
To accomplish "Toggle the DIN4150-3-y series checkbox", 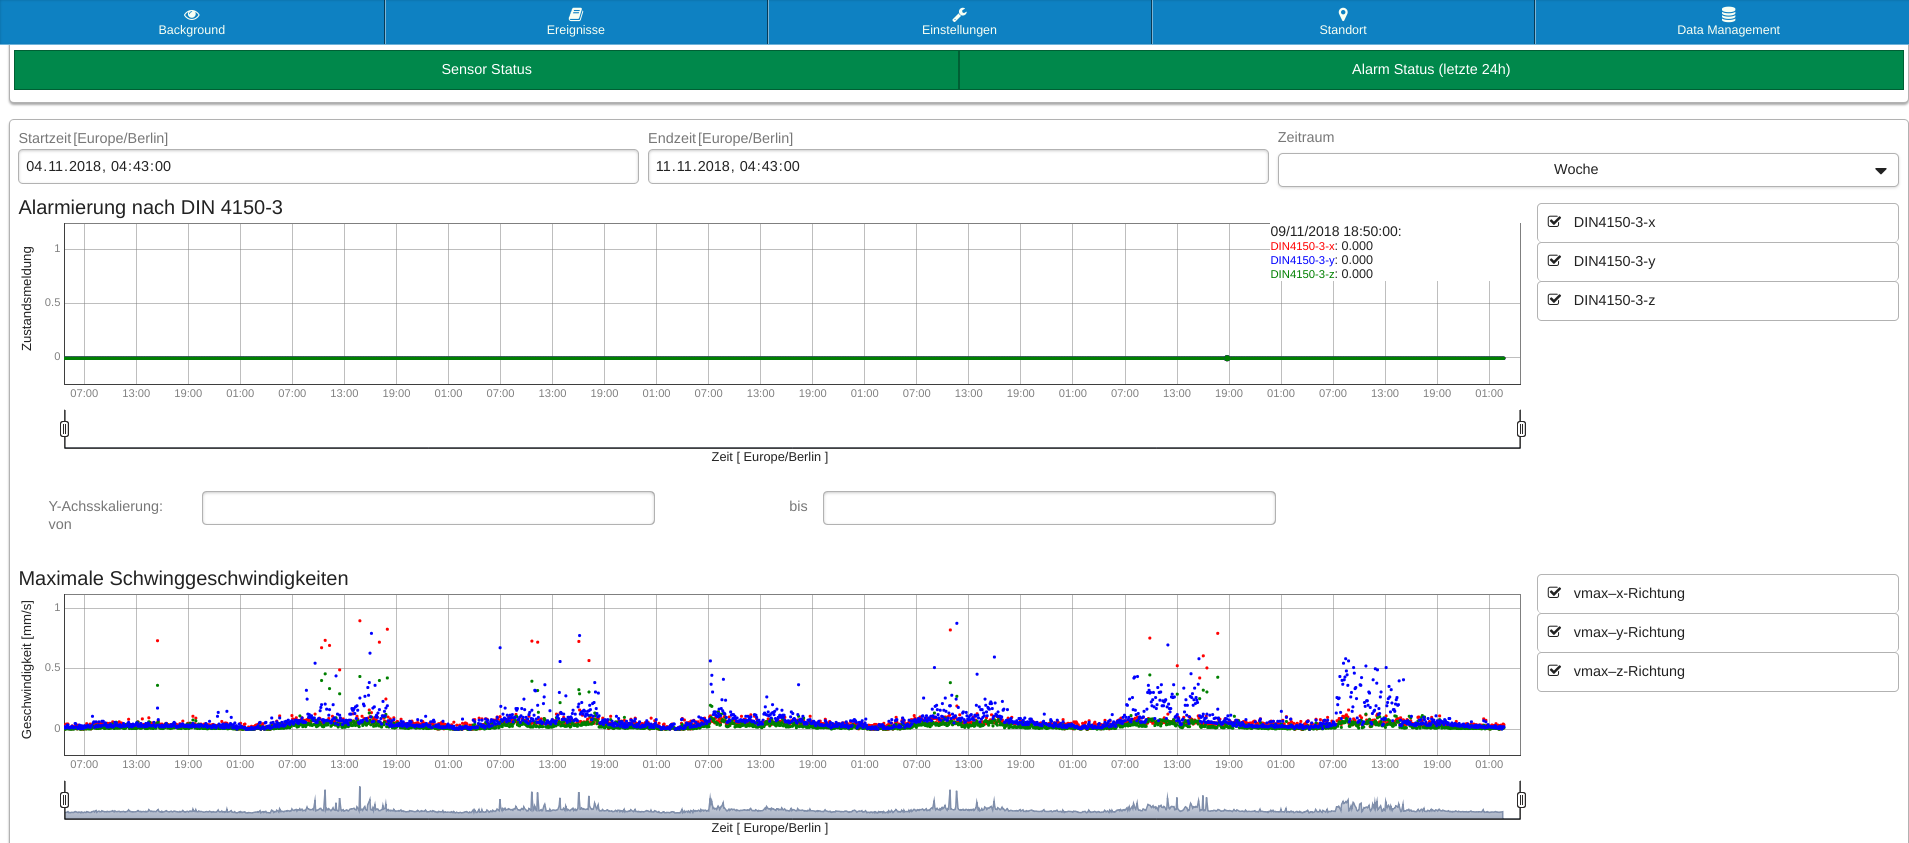I will [x=1554, y=261].
